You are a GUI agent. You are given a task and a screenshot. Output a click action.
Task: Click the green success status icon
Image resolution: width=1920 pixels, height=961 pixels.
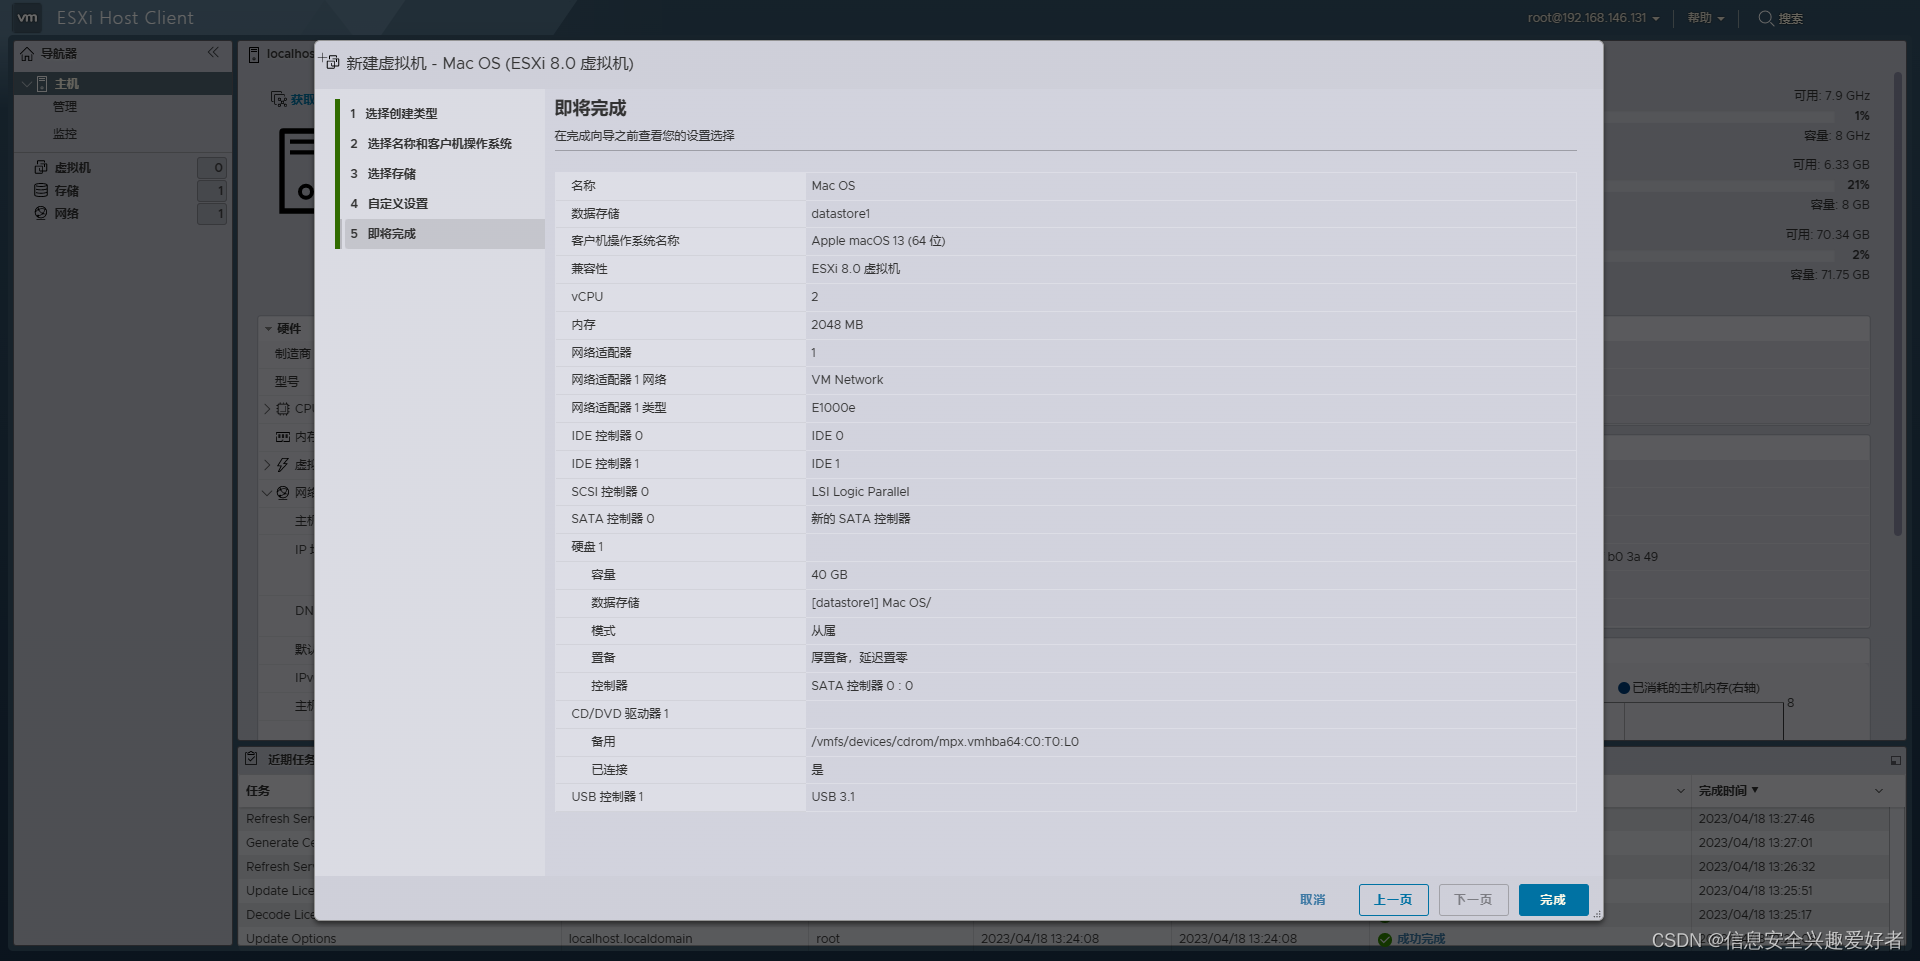1385,939
